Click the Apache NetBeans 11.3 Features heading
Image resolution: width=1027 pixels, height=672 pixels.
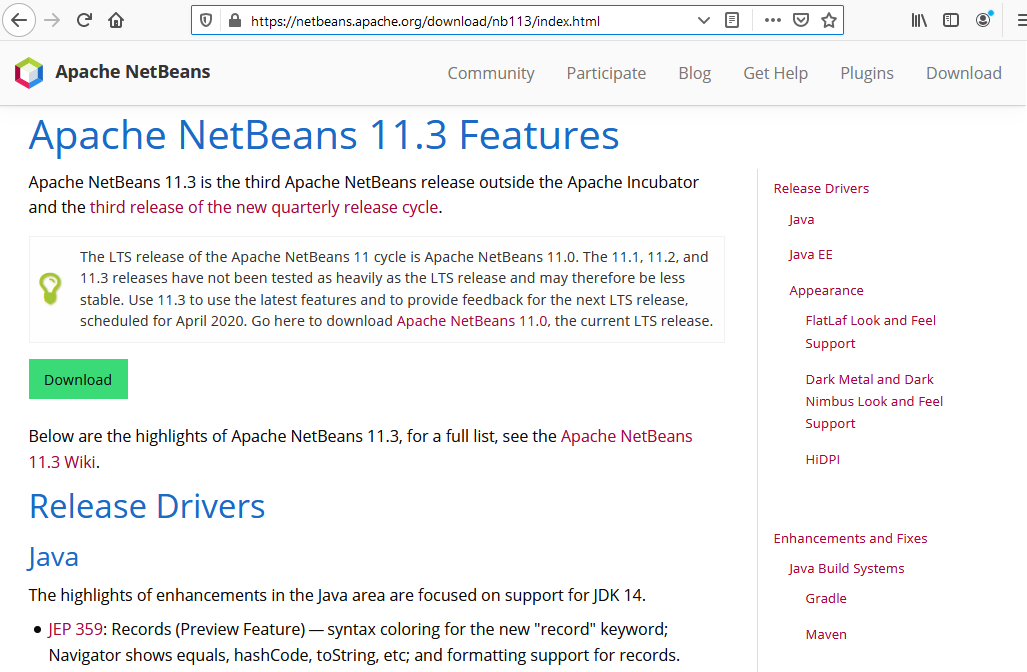[324, 136]
